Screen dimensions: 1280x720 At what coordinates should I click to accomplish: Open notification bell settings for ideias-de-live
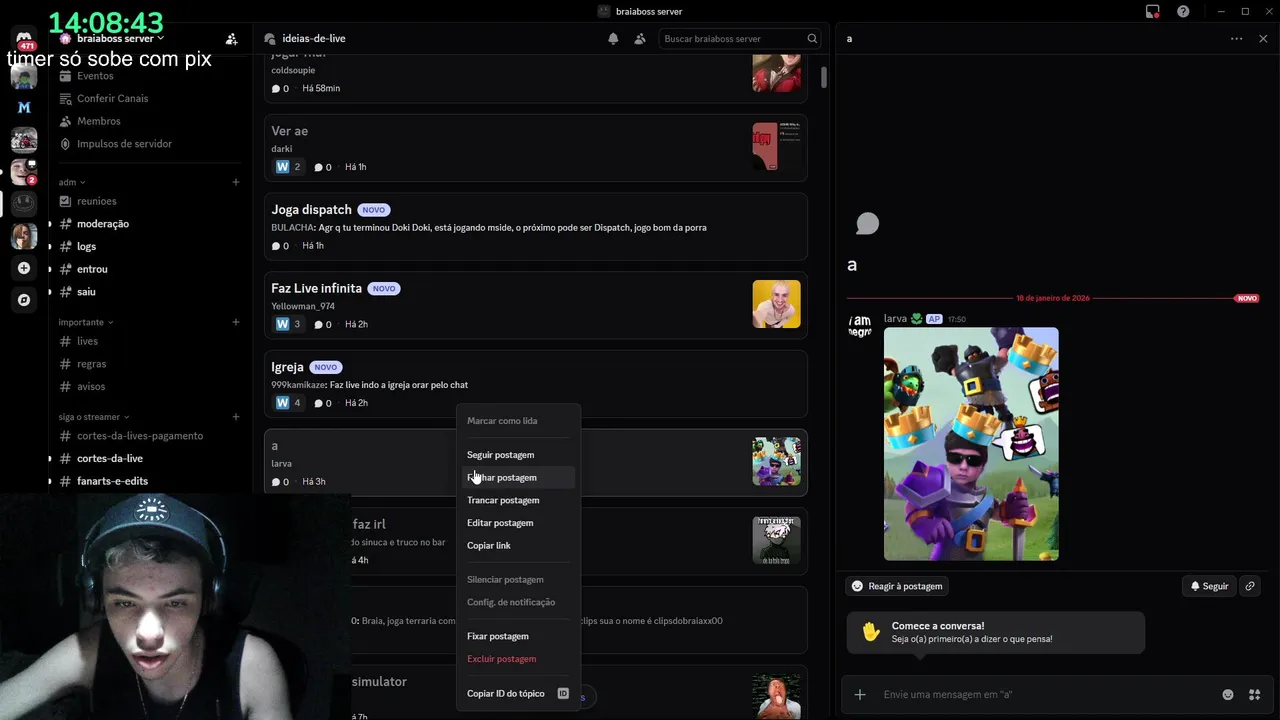pyautogui.click(x=613, y=39)
